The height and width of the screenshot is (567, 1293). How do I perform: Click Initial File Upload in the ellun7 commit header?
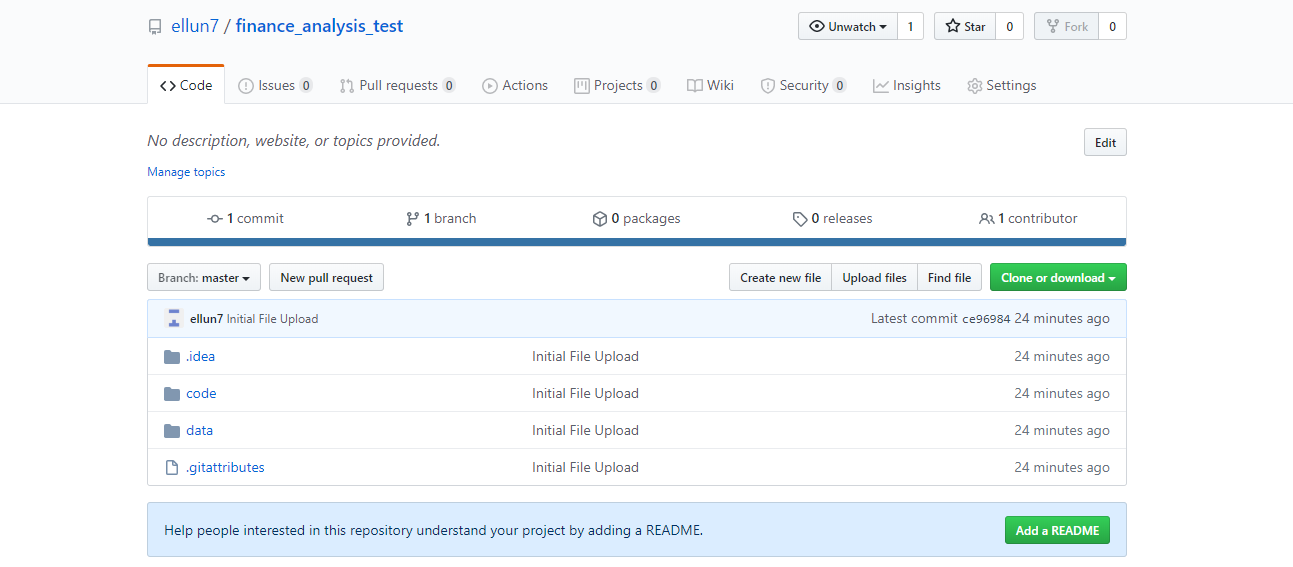click(x=272, y=319)
